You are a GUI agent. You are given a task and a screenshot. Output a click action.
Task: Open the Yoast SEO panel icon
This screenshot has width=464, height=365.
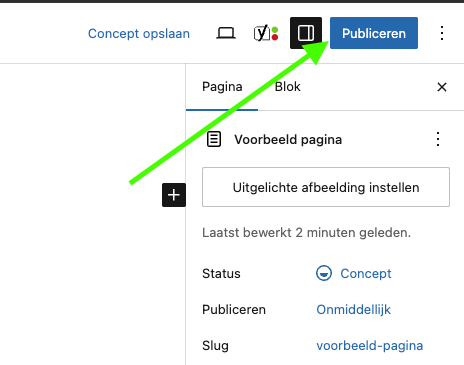coord(266,33)
